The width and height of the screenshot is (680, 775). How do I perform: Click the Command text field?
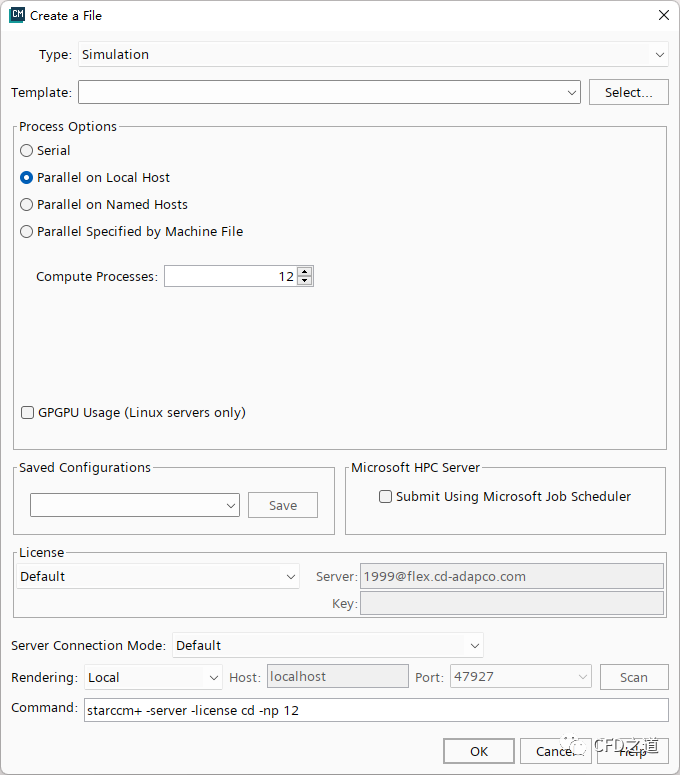pos(375,710)
